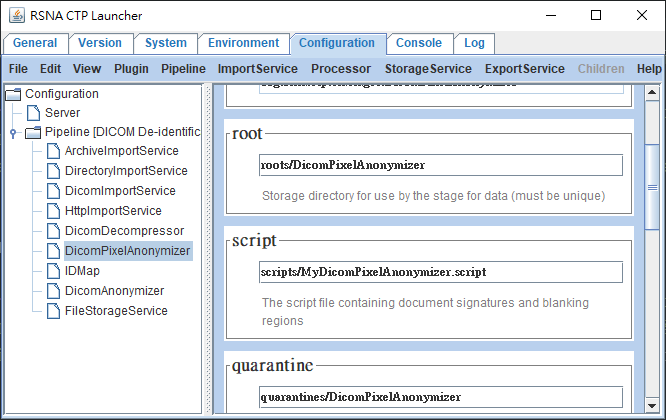Click the scrollbar up arrow
This screenshot has width=666, height=420.
[652, 92]
